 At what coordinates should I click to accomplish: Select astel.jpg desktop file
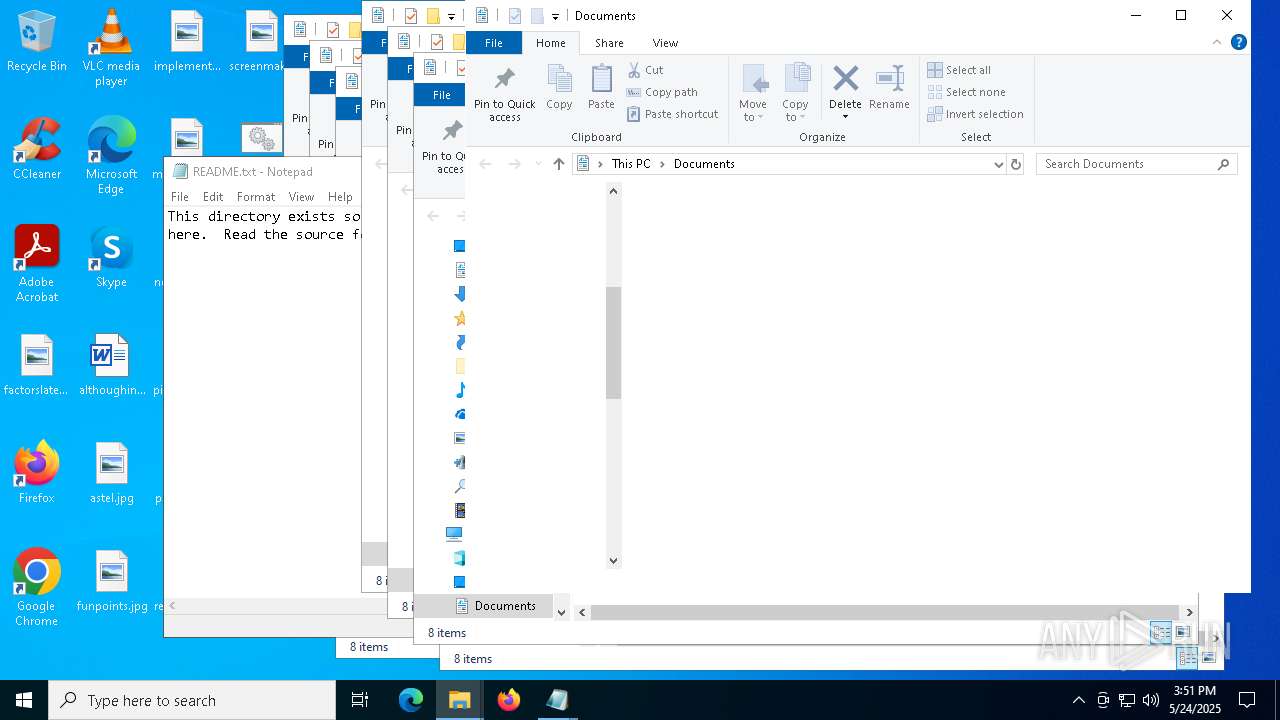(x=111, y=472)
